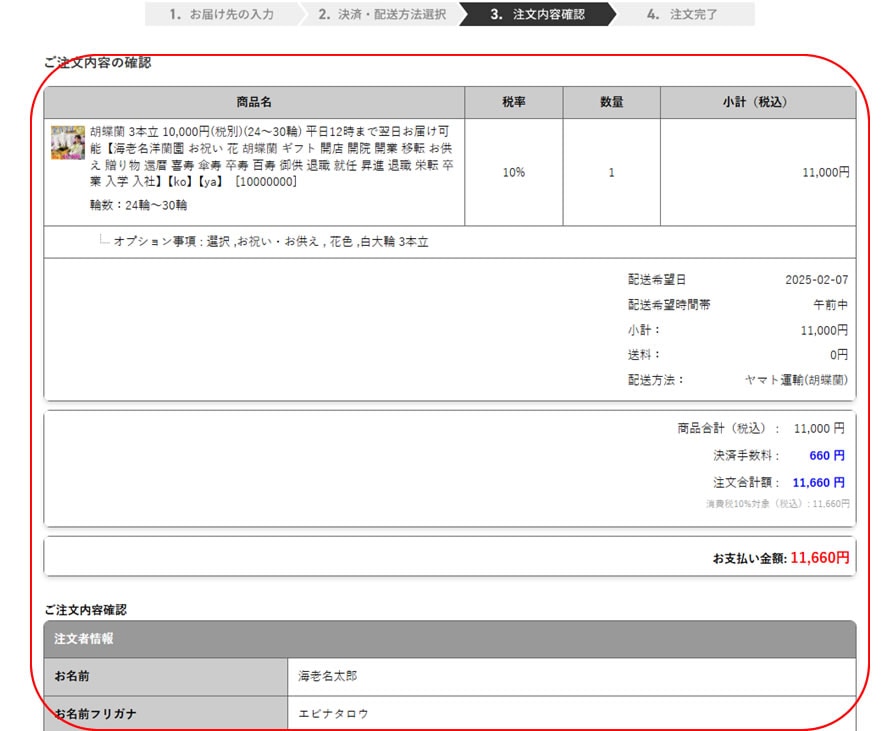The width and height of the screenshot is (887, 731).
Task: Click the furigana value エビナタロウ
Action: tap(335, 714)
